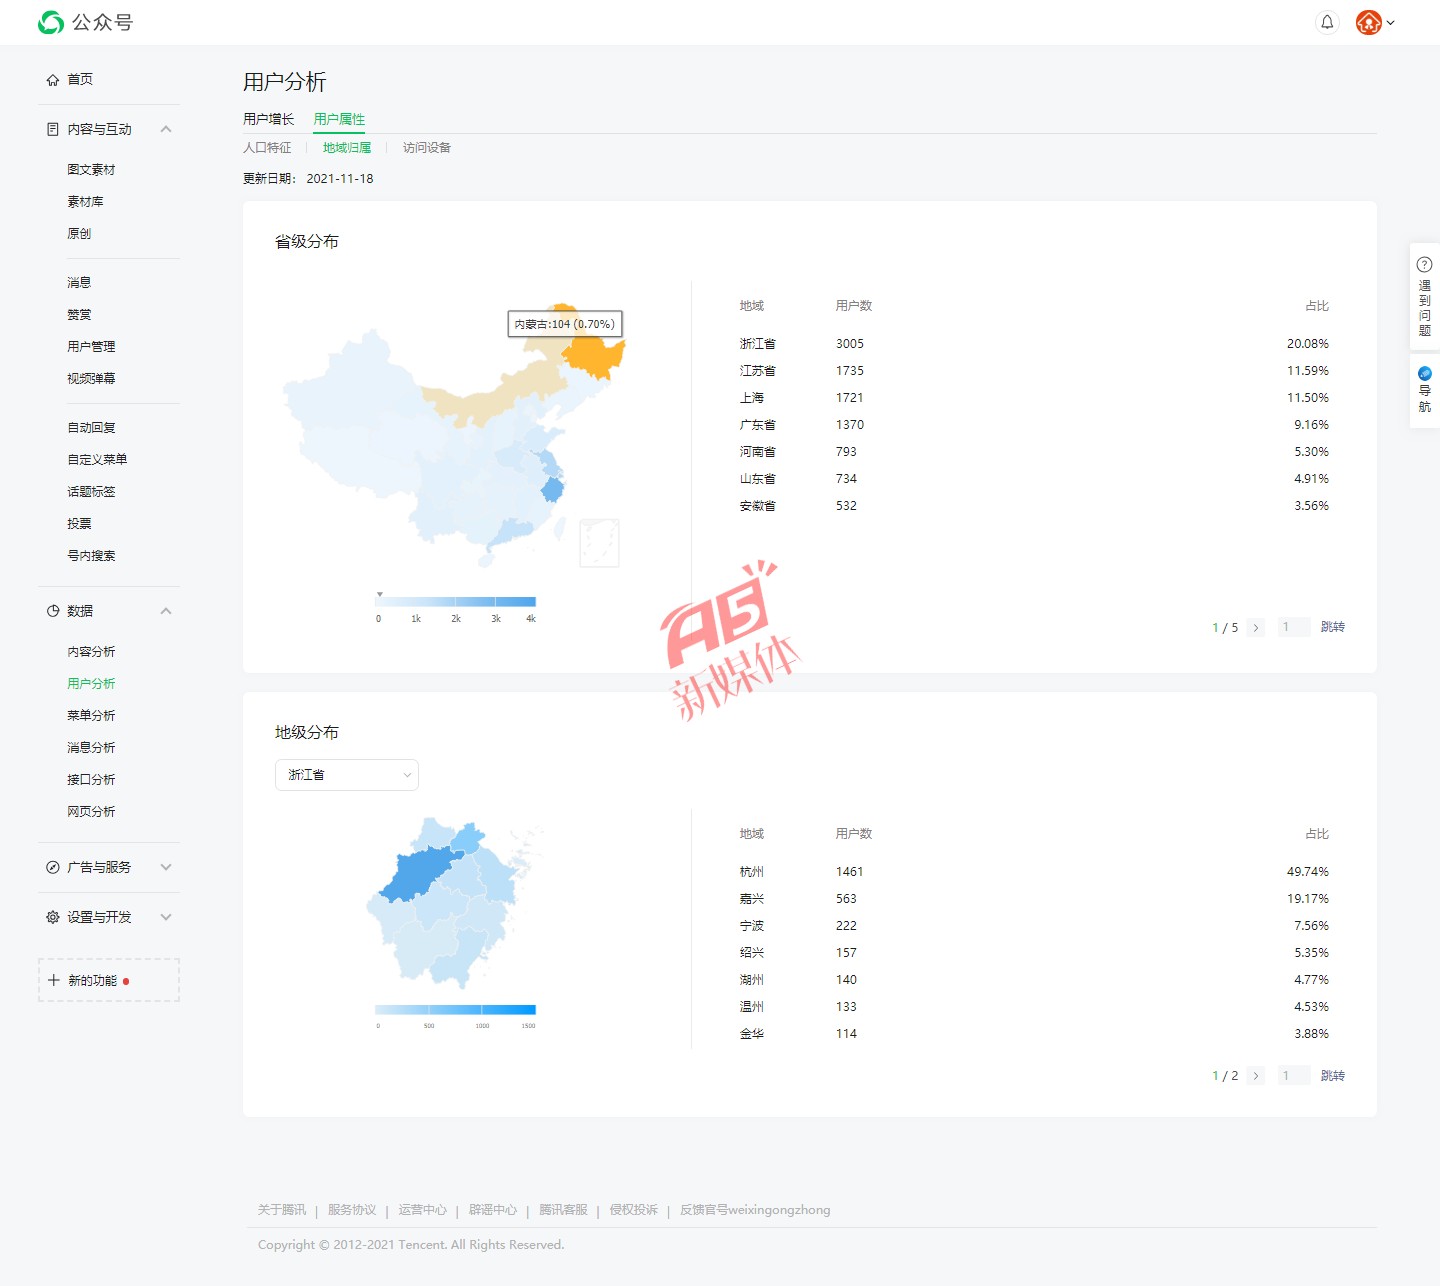Click the plus icon for 新的功能
The height and width of the screenshot is (1286, 1440).
point(54,980)
